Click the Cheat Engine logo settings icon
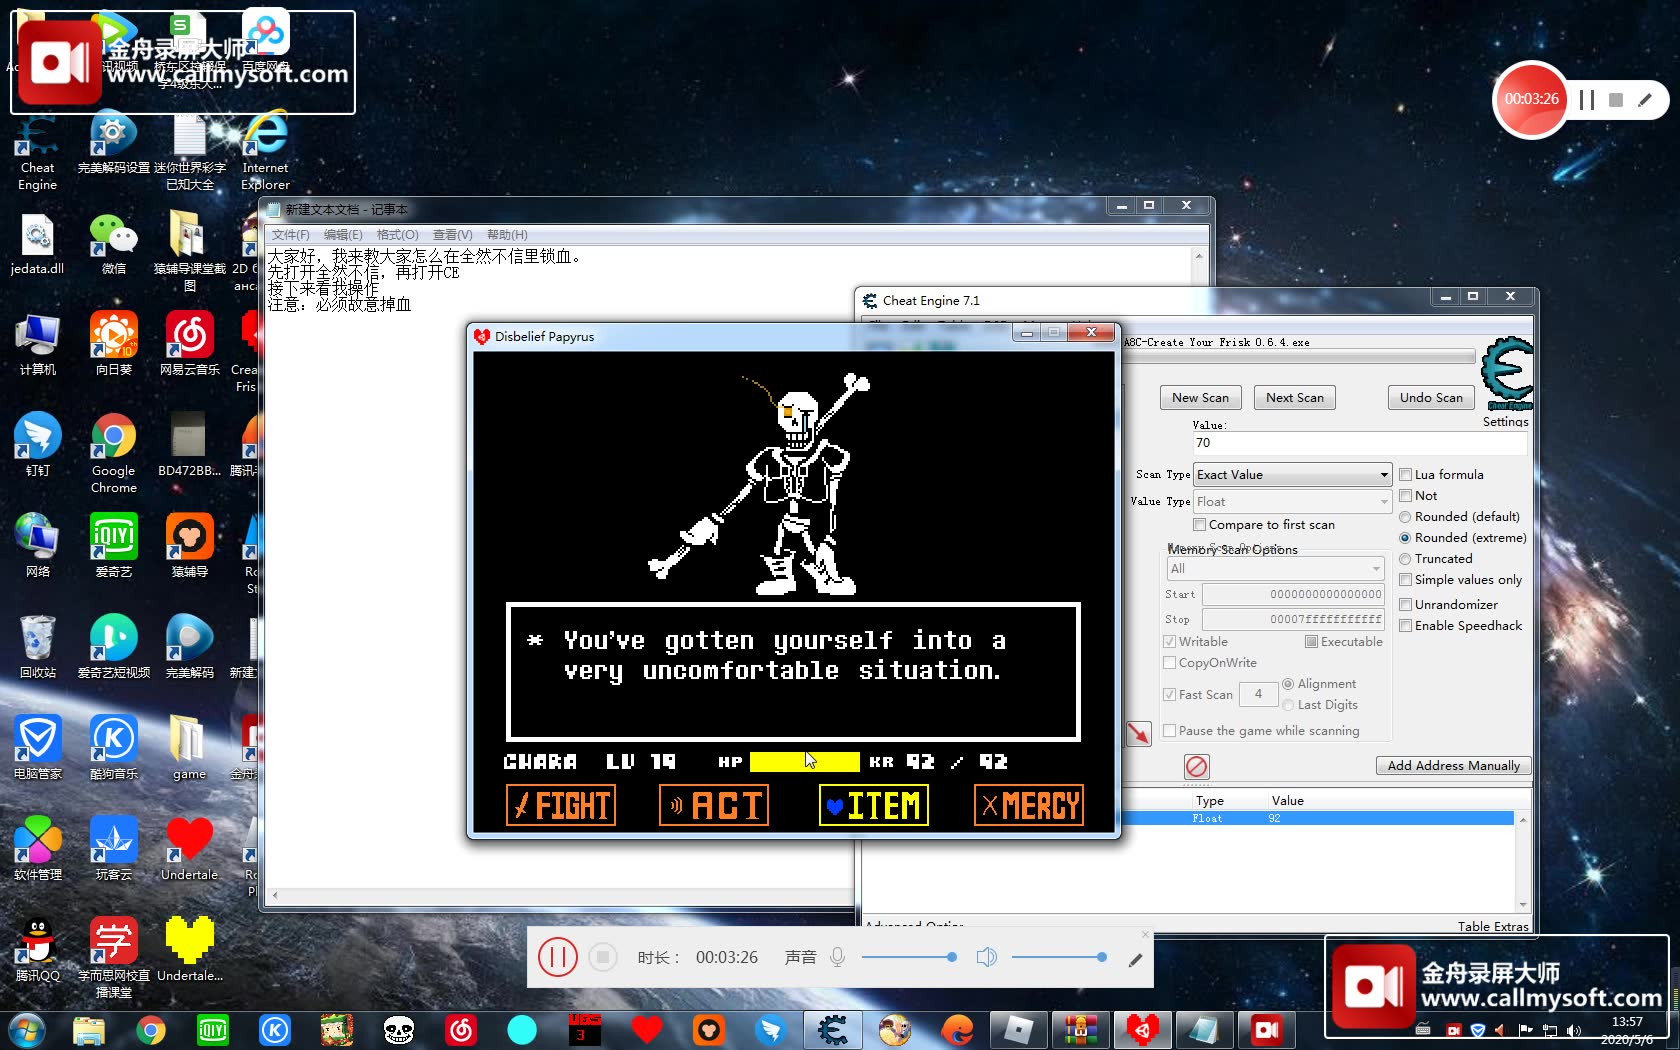Image resolution: width=1680 pixels, height=1050 pixels. pyautogui.click(x=1506, y=373)
